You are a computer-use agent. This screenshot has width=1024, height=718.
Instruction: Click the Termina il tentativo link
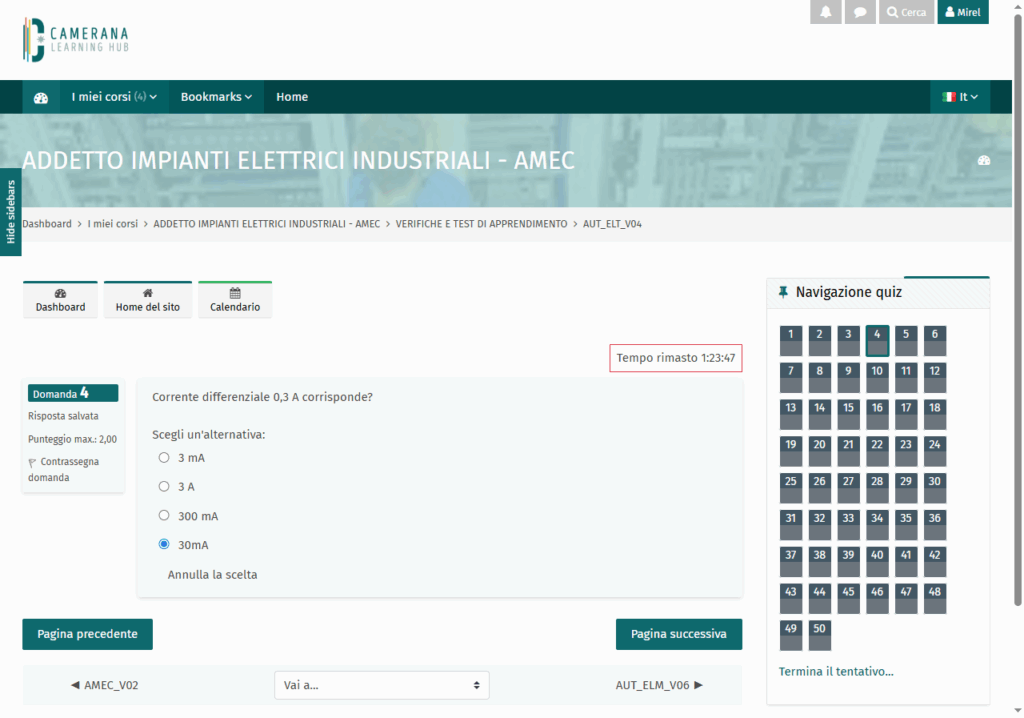click(836, 672)
